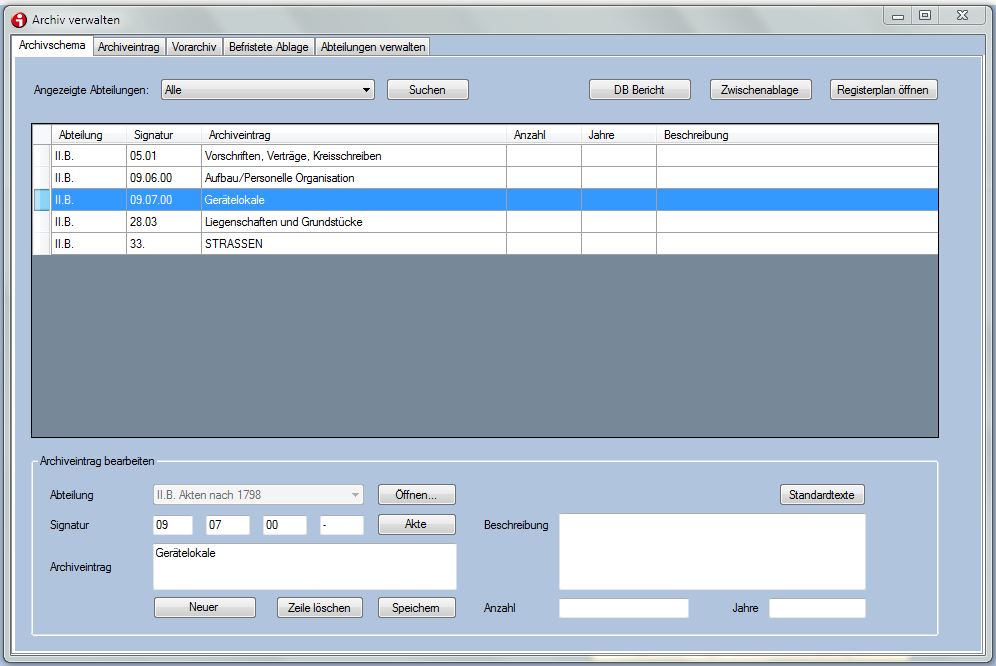Select the STRASSEN table row
This screenshot has width=996, height=666.
(234, 244)
